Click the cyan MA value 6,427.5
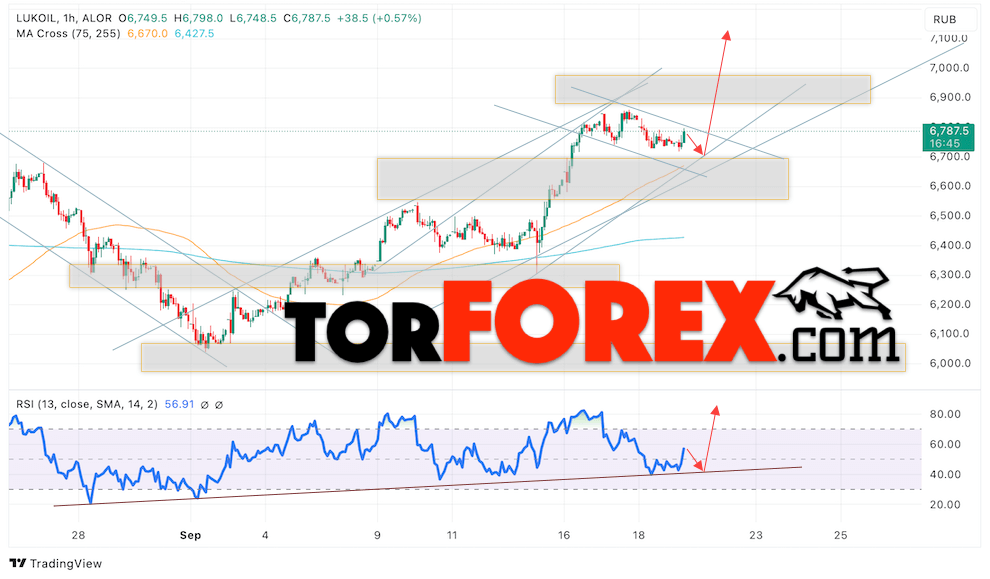 pos(194,33)
